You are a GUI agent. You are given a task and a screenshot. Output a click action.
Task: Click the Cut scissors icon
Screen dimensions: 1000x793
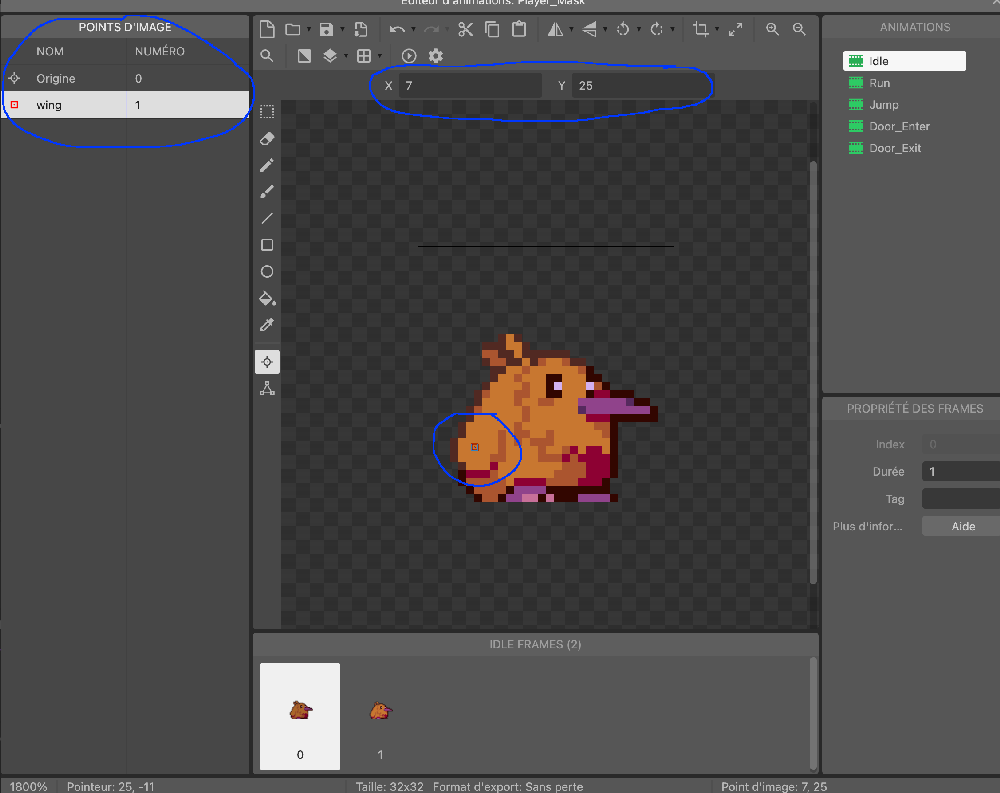tap(465, 30)
